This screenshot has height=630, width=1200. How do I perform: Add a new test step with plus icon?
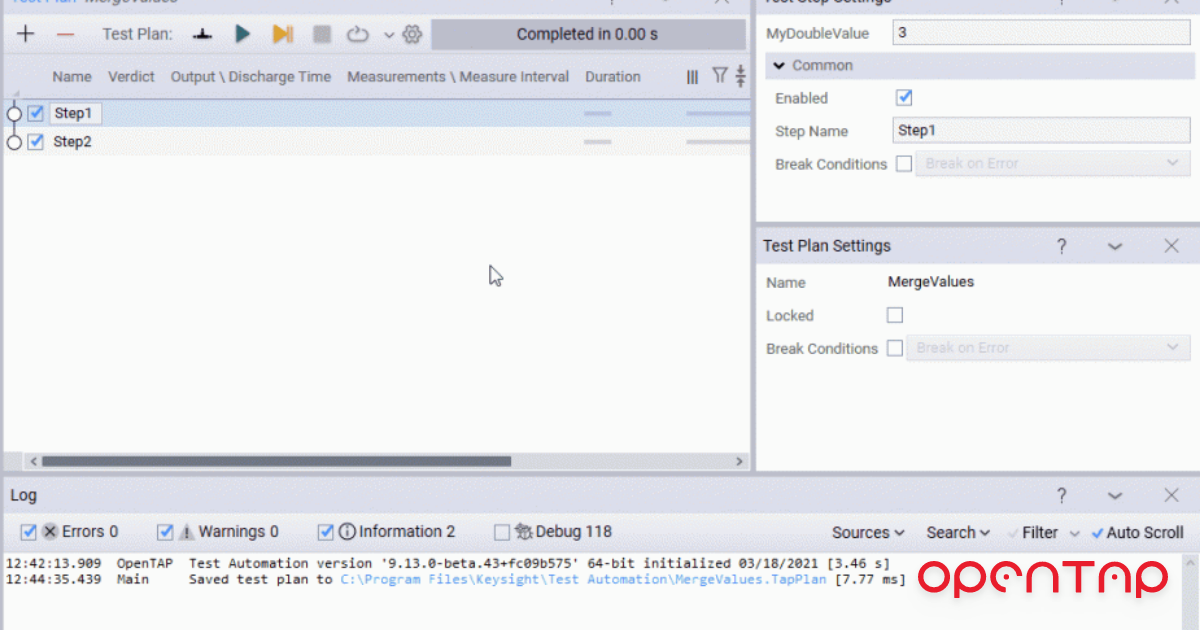(25, 33)
